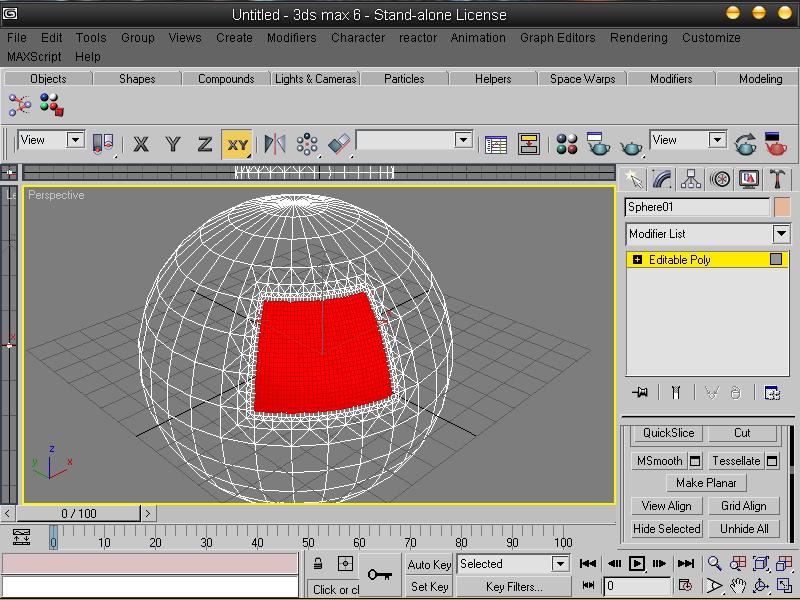Open the Key Filters dialog

(514, 587)
